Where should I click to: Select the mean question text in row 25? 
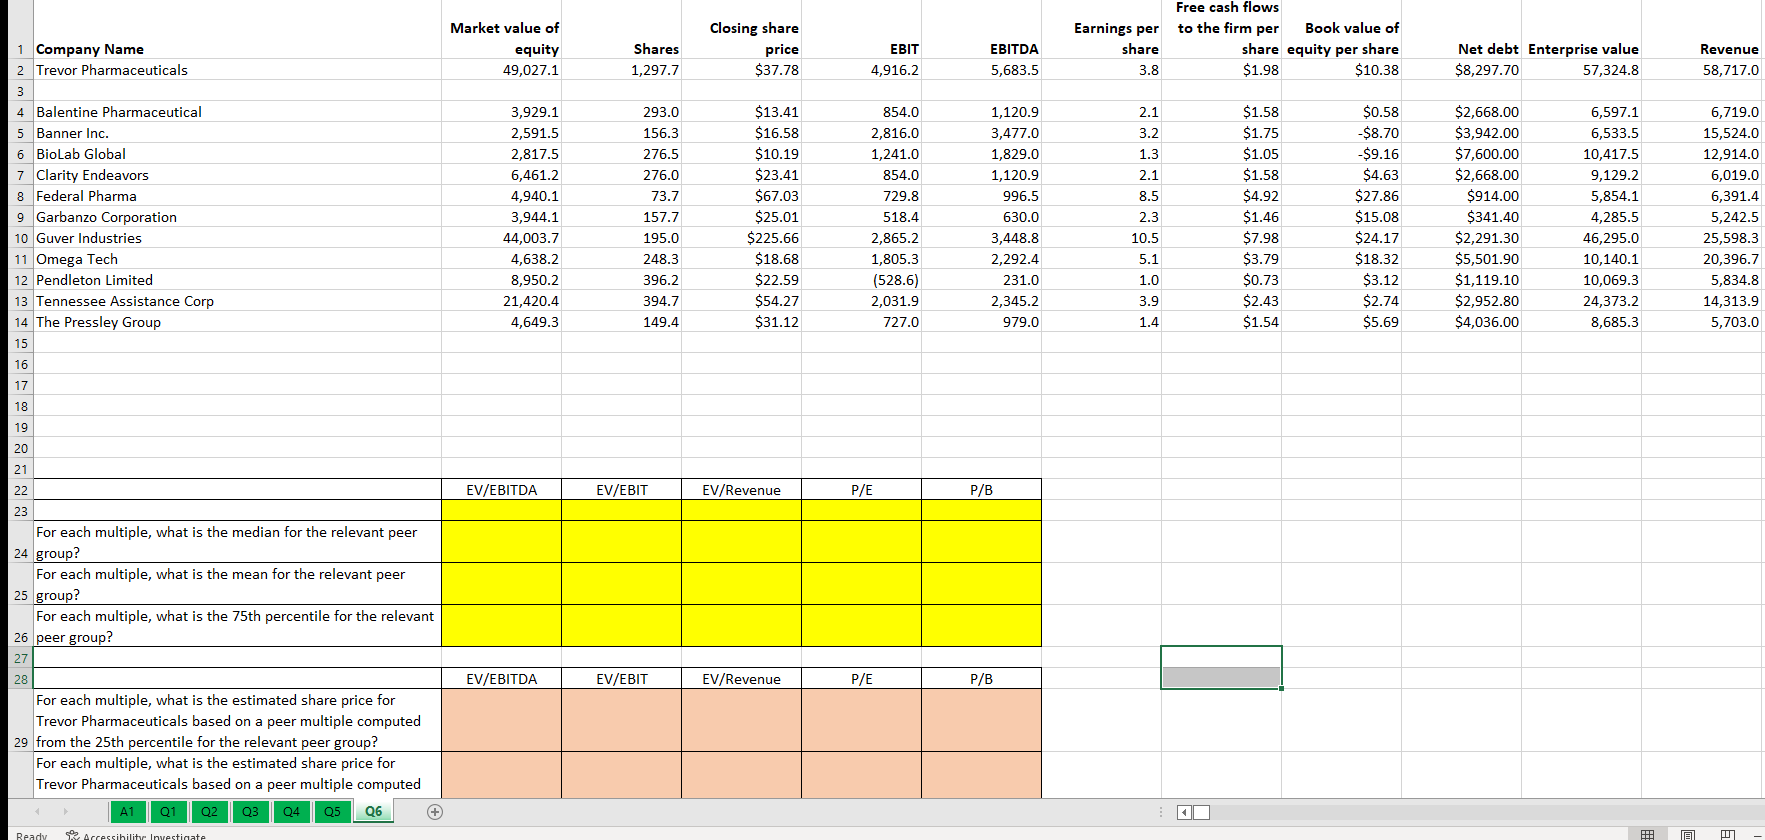pyautogui.click(x=237, y=584)
